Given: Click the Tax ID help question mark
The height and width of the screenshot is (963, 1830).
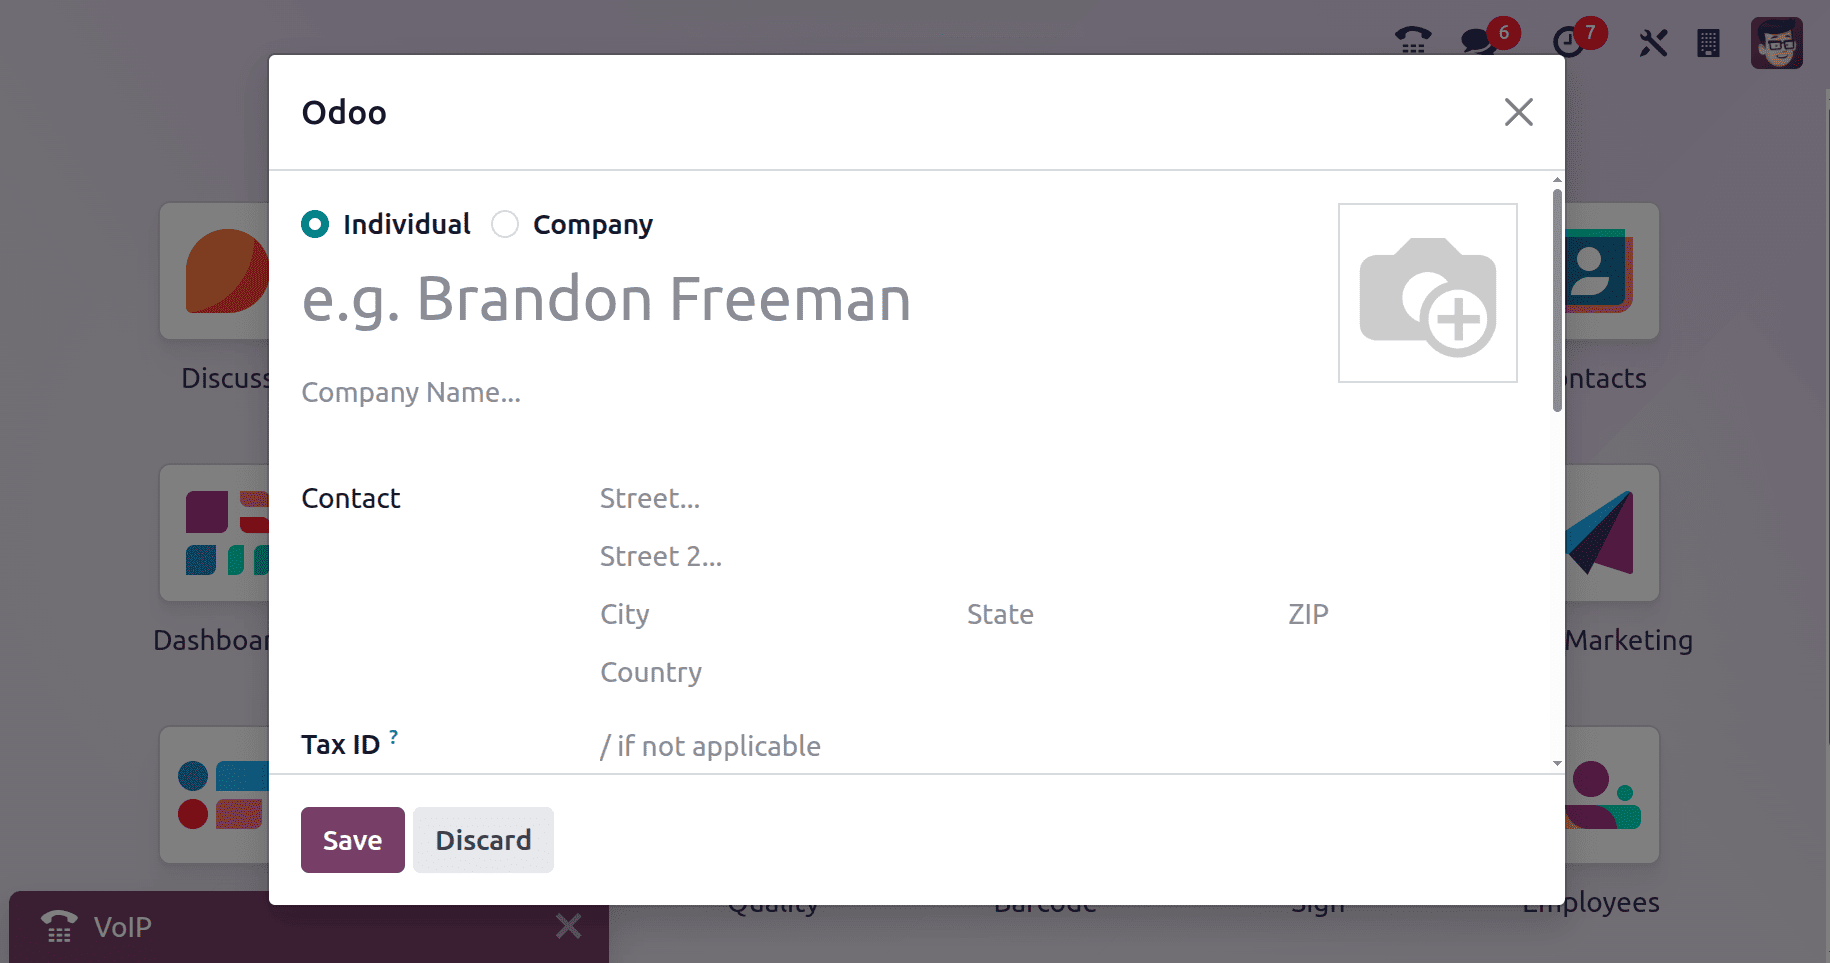Looking at the screenshot, I should click(394, 737).
